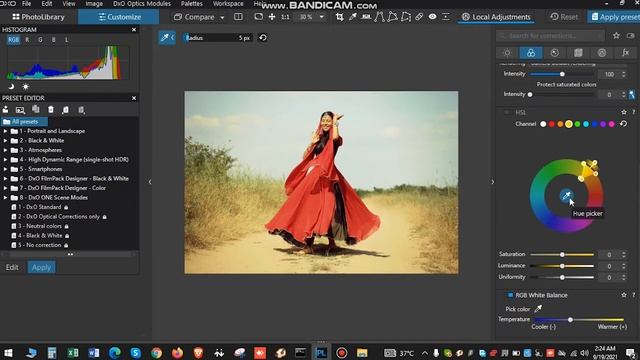Open the 30% zoom level dropdown
This screenshot has height=360, width=640.
point(322,17)
